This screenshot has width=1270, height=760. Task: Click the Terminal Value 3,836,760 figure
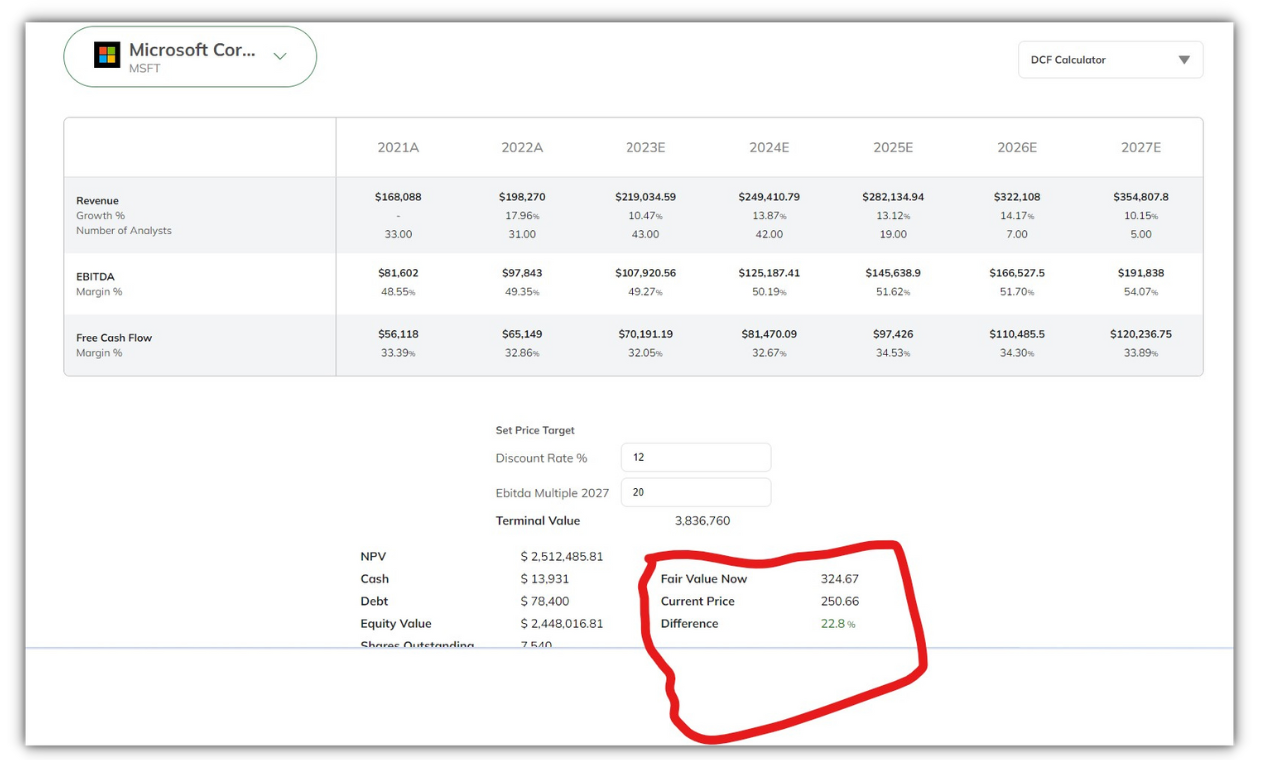(x=702, y=521)
